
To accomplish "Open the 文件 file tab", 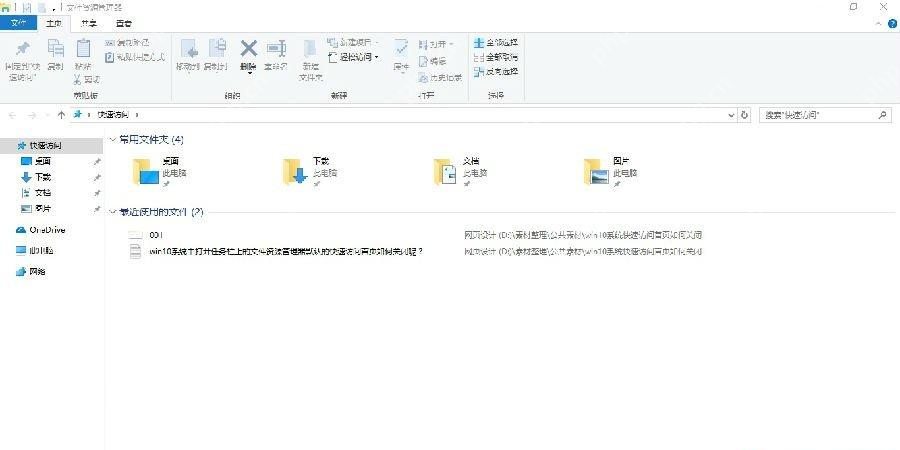I will [18, 24].
